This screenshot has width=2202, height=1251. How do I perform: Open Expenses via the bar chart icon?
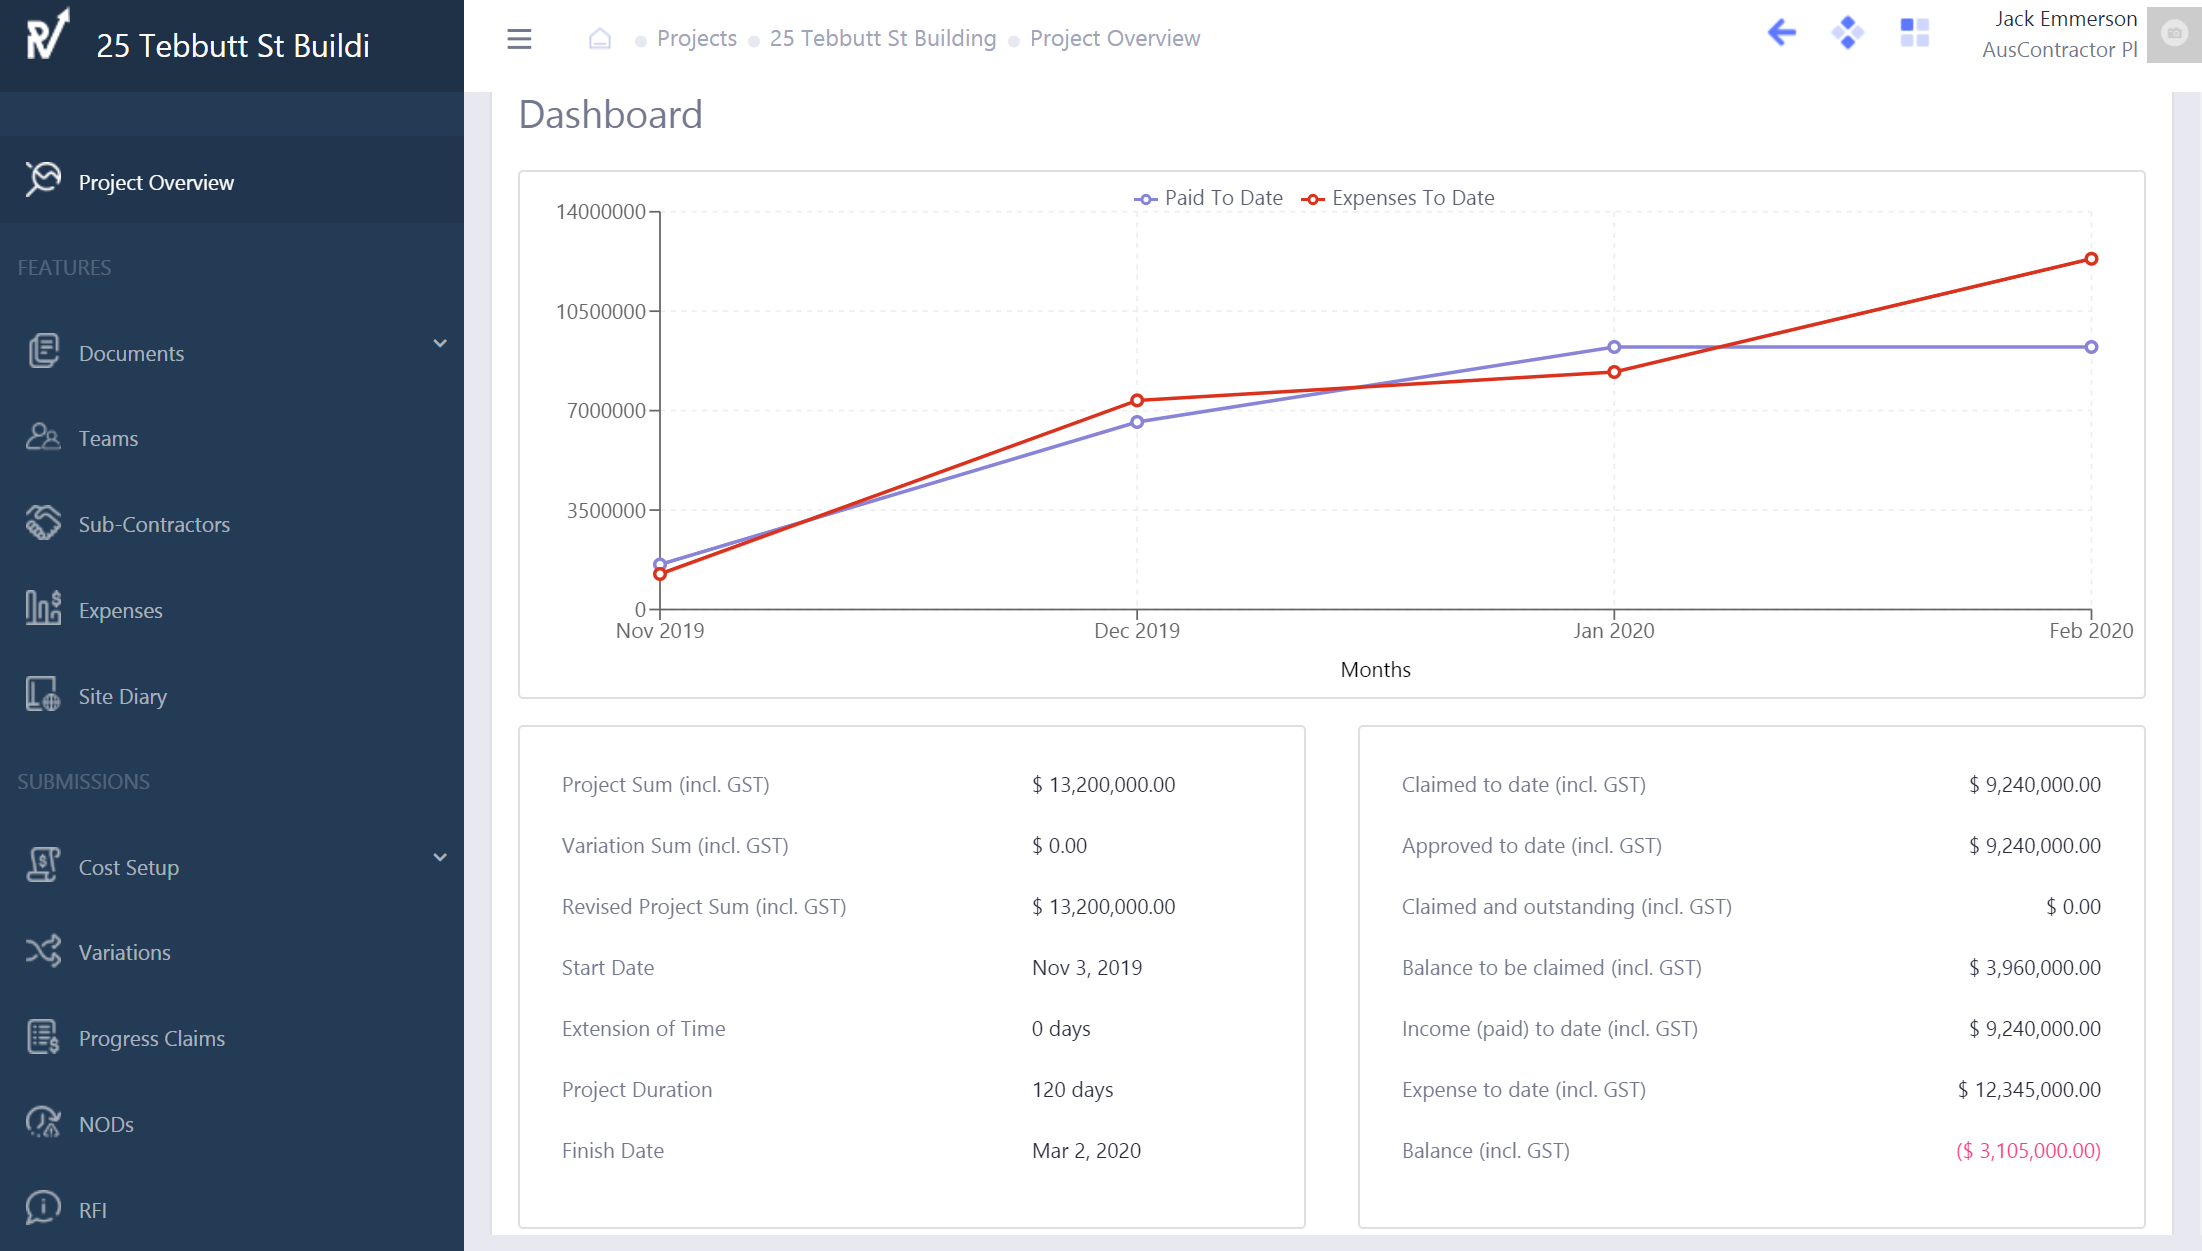point(42,609)
